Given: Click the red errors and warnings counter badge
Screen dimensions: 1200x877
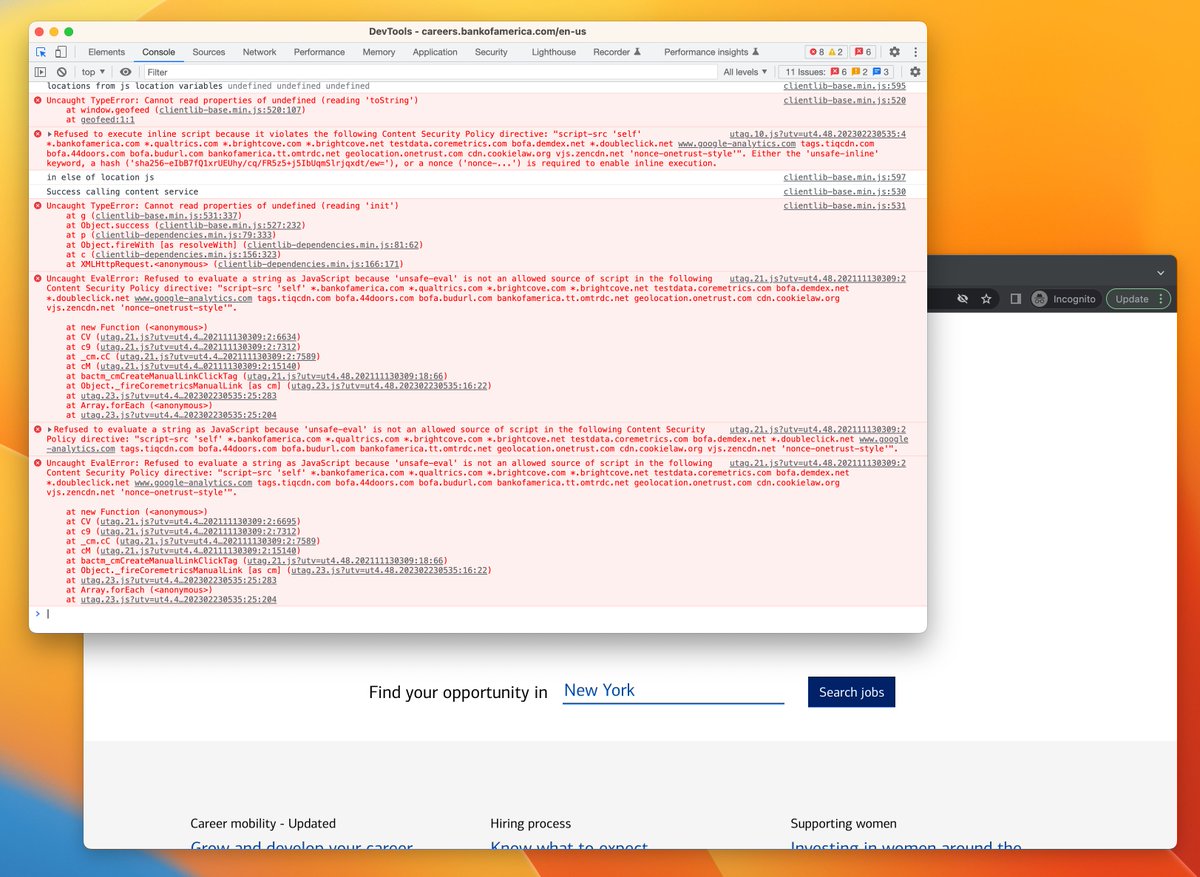Looking at the screenshot, I should point(827,52).
